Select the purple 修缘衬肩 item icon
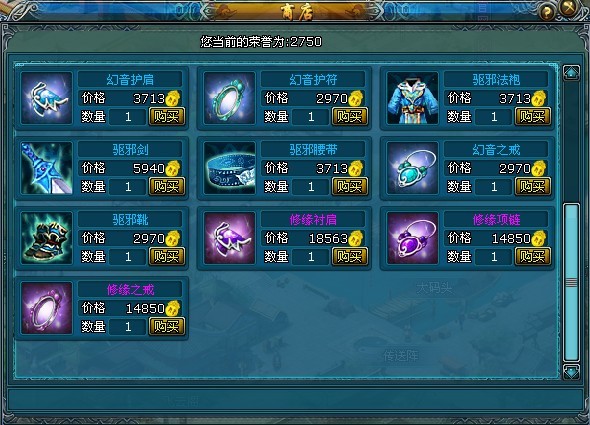The width and height of the screenshot is (590, 425). 230,238
